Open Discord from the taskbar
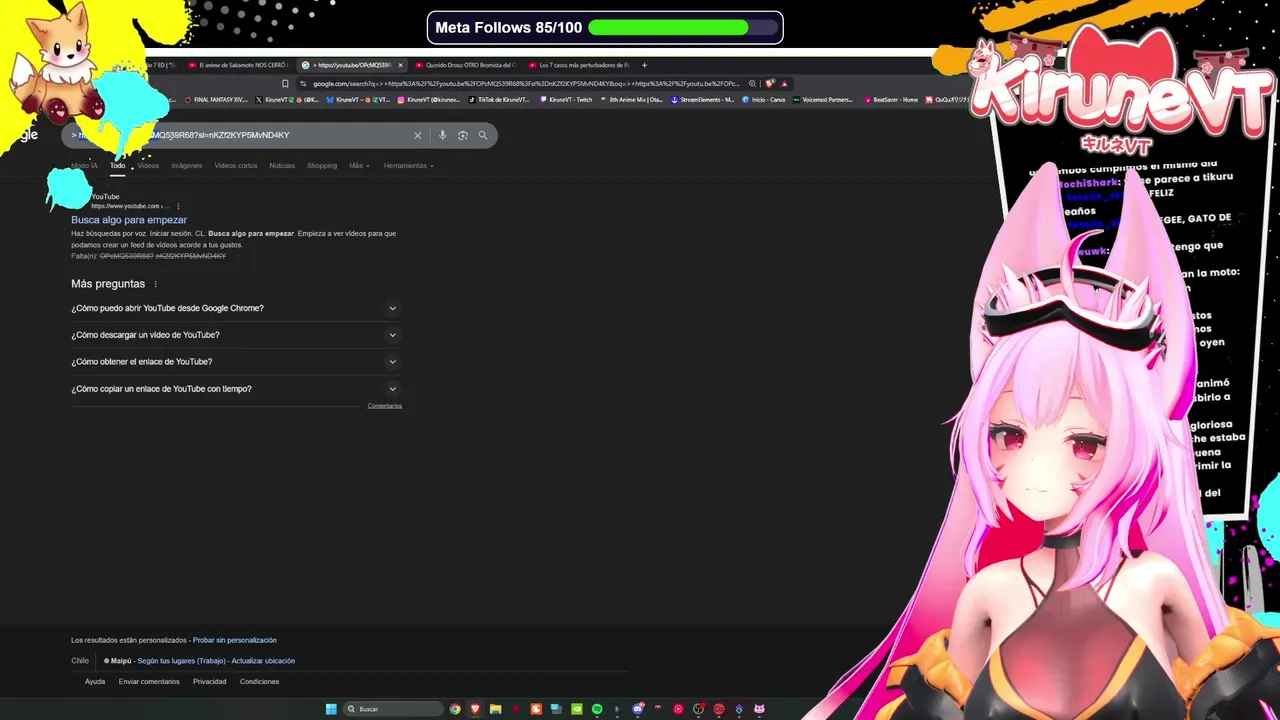The height and width of the screenshot is (720, 1280). (x=638, y=709)
